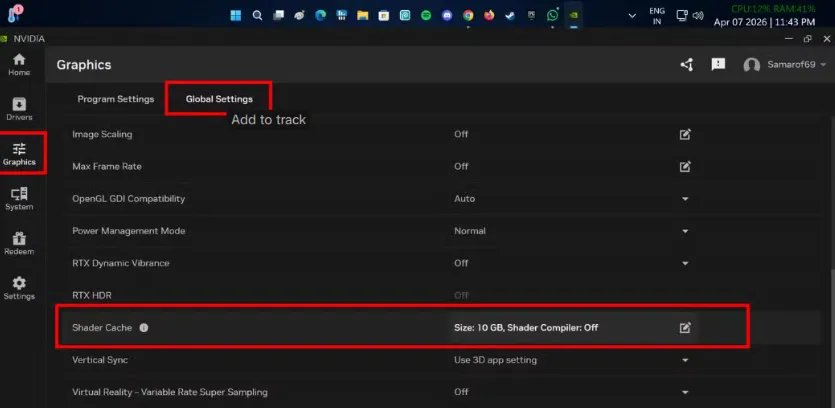The width and height of the screenshot is (835, 408).
Task: Edit the Max Frame Rate setting
Action: [x=685, y=166]
